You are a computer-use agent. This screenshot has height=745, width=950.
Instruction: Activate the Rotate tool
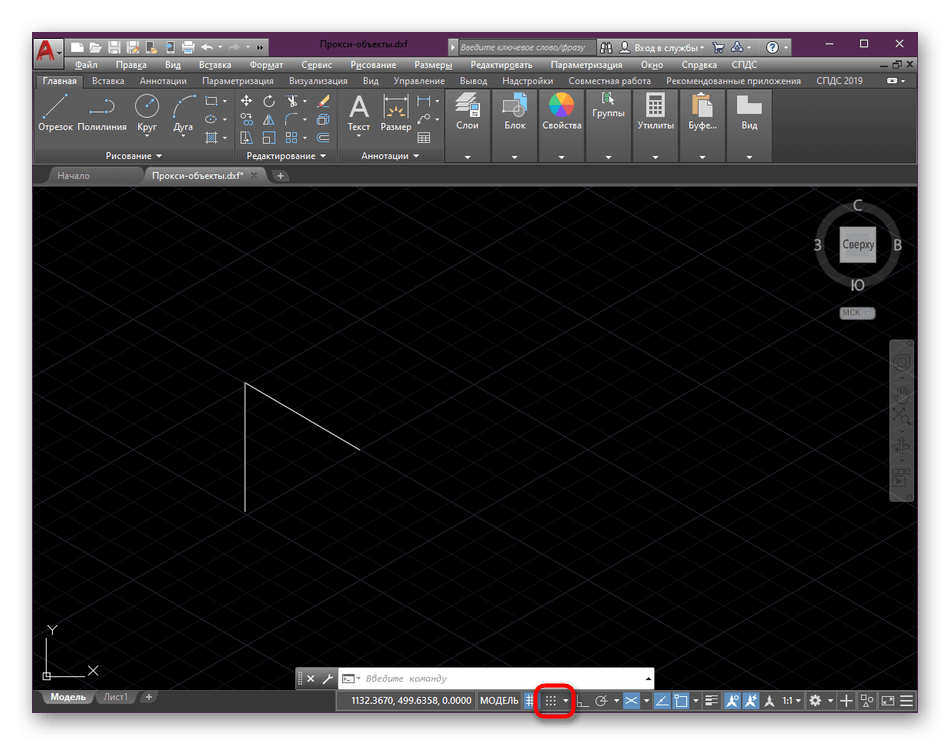tap(269, 101)
